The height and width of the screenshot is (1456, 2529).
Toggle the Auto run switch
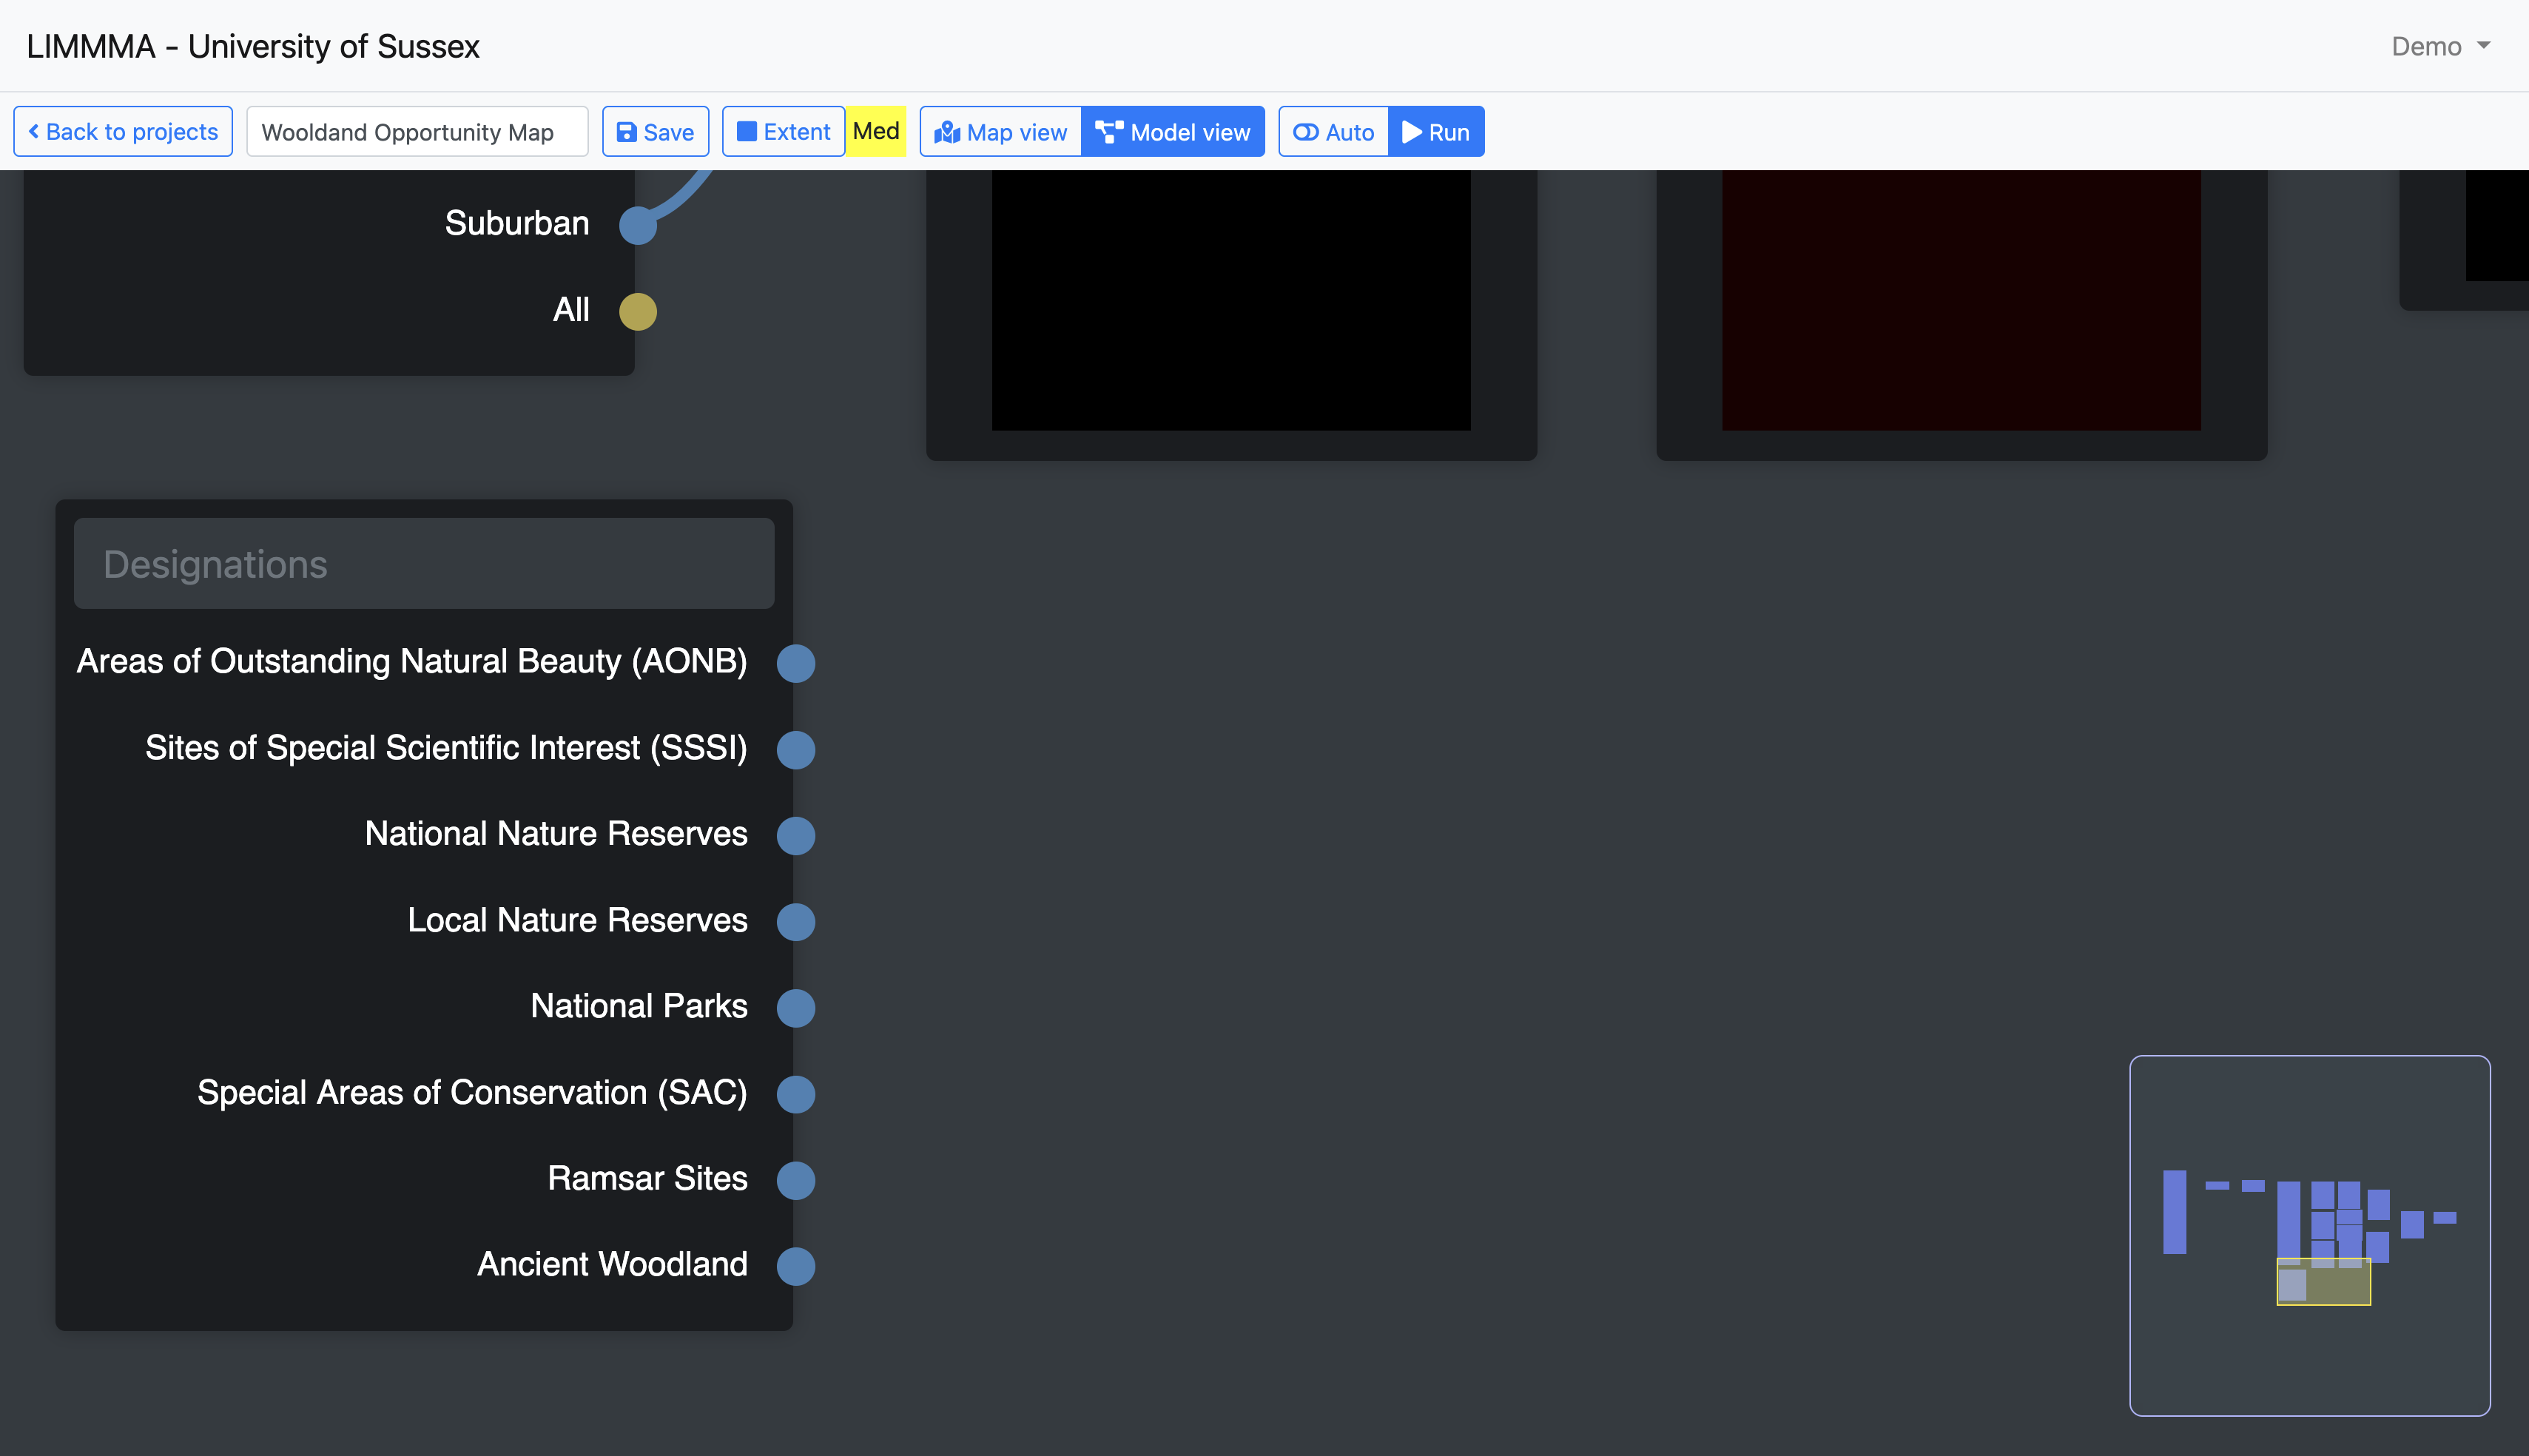click(1333, 132)
